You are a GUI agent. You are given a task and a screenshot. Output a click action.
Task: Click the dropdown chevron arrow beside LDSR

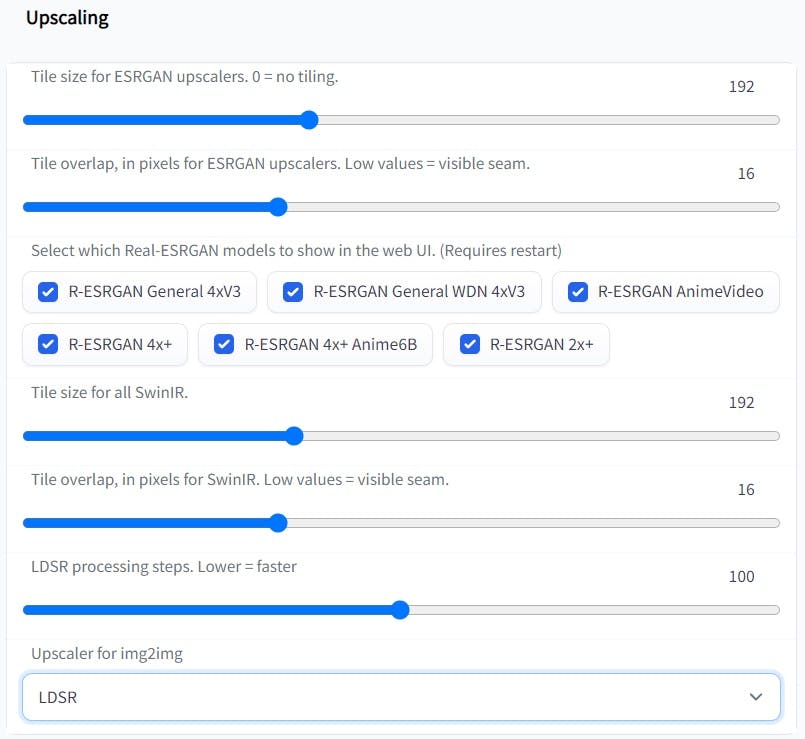(x=755, y=697)
